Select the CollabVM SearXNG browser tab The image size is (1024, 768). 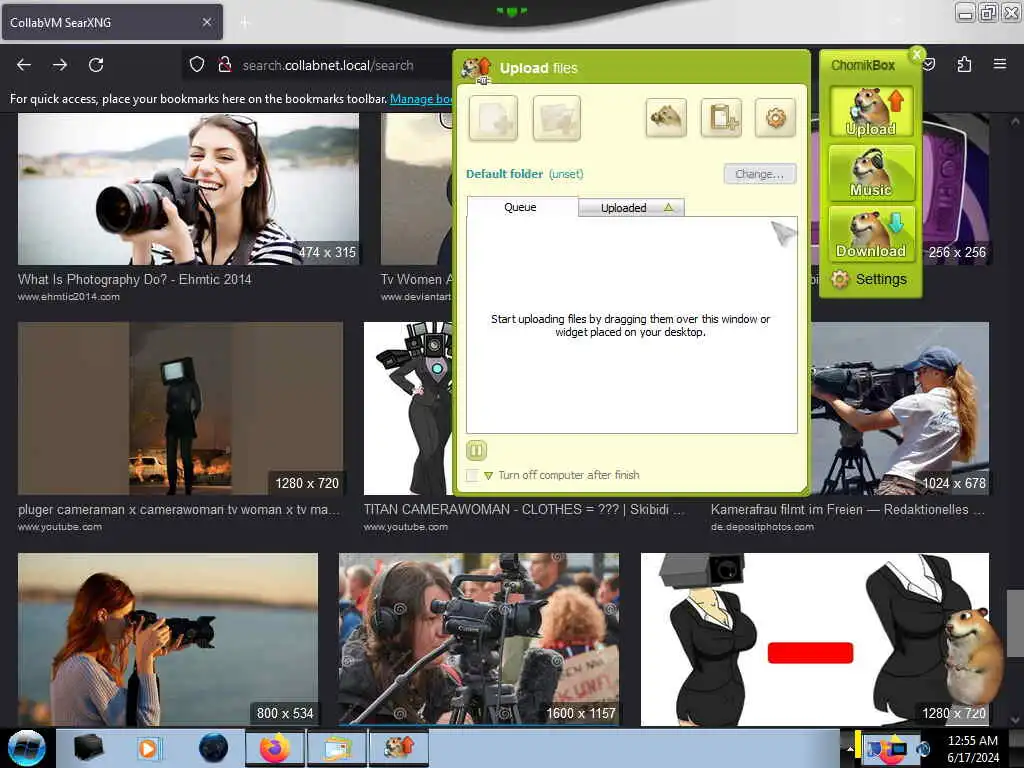tap(112, 22)
